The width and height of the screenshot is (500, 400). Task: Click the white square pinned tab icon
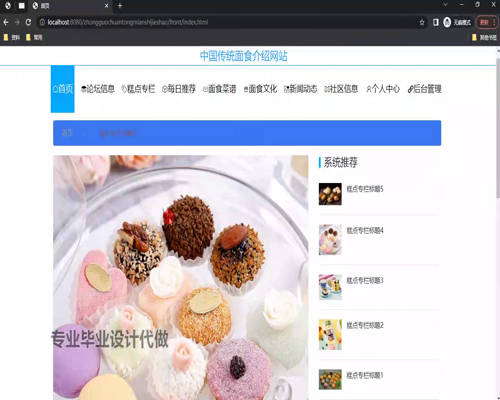(21, 6)
